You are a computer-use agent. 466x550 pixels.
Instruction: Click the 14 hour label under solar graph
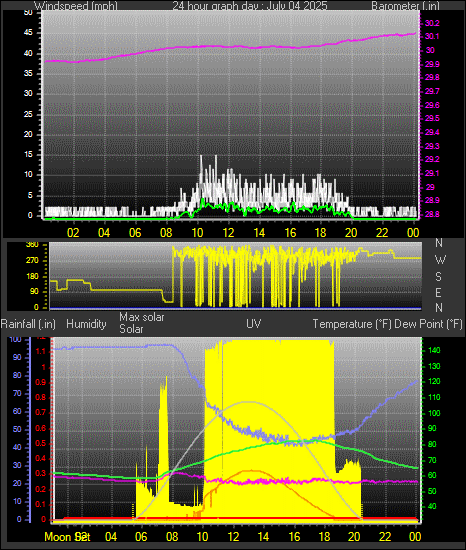pos(263,537)
